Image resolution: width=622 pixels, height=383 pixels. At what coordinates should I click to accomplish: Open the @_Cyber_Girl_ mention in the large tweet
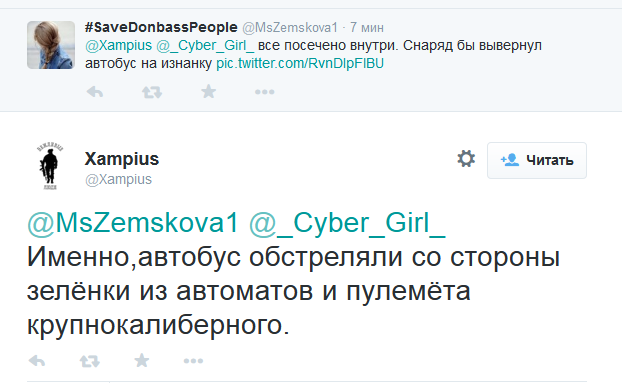(347, 222)
